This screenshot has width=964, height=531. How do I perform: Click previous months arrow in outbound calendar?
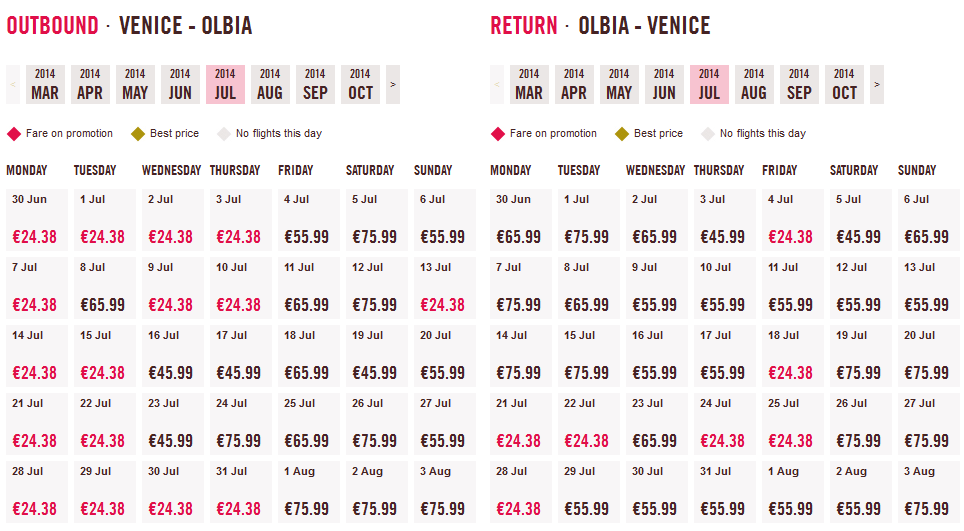coord(13,85)
